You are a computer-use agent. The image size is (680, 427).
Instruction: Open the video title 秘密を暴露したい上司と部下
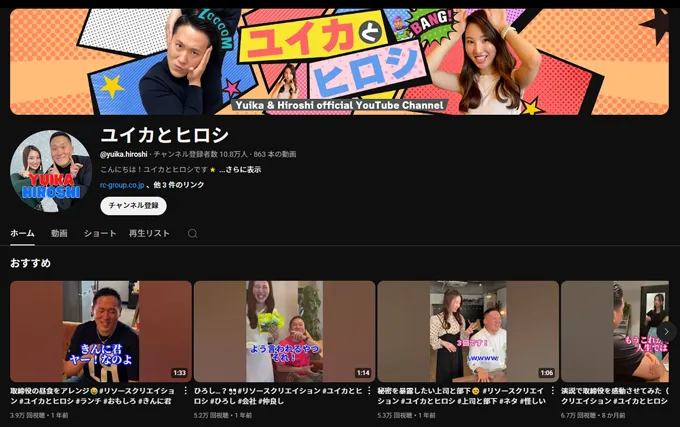[461, 396]
